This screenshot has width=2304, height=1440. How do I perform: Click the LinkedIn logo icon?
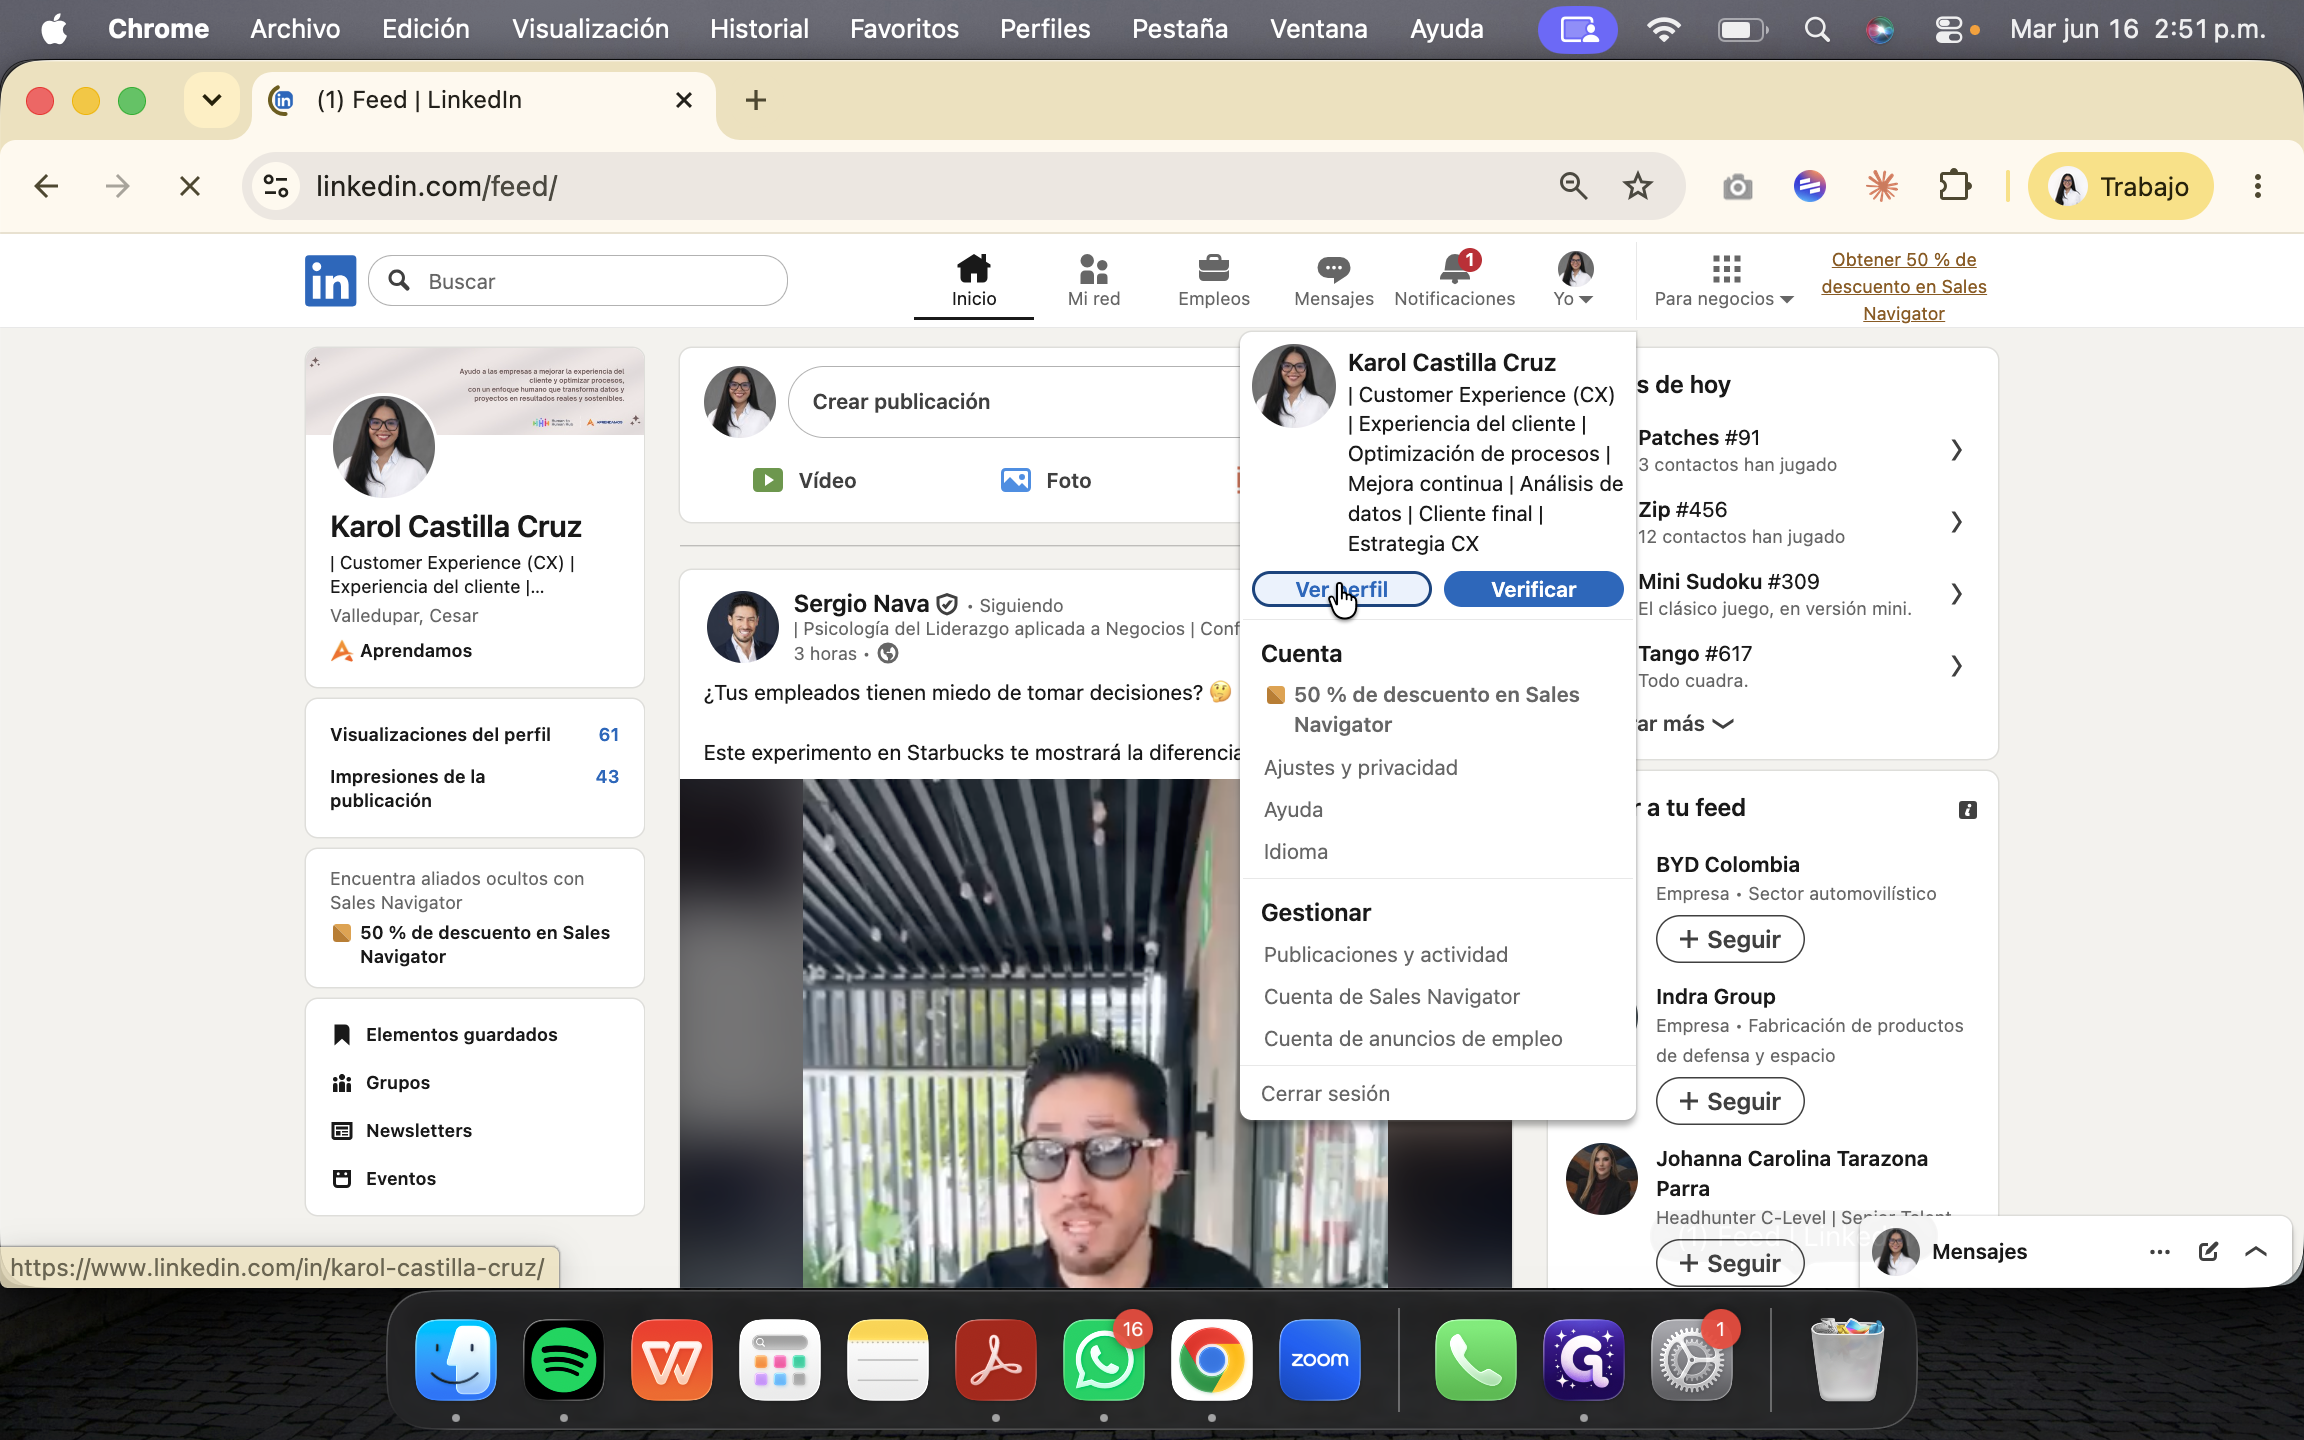pos(330,281)
